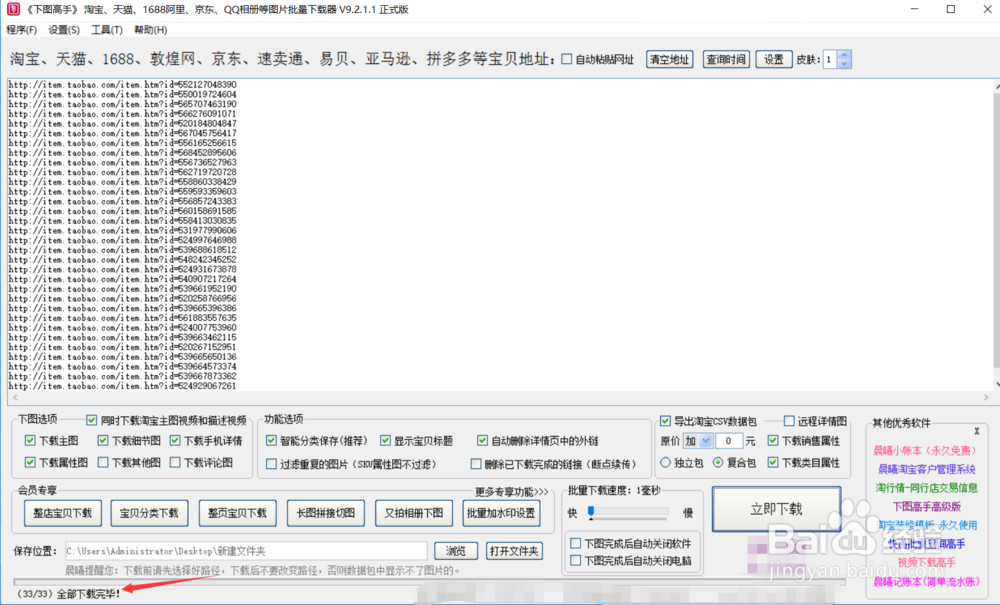The width and height of the screenshot is (1000, 605).
Task: Click the 整页宝贝下载 button
Action: tap(237, 513)
